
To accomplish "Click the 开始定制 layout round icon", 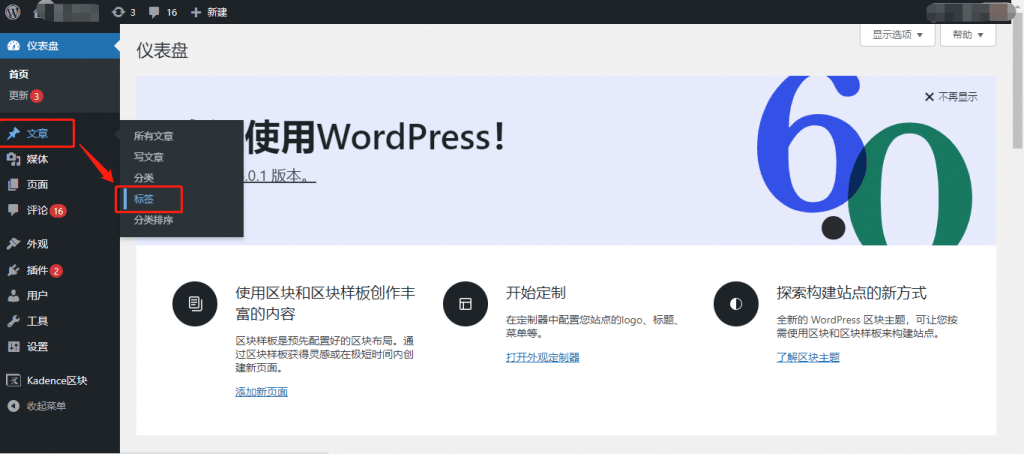I will (466, 303).
